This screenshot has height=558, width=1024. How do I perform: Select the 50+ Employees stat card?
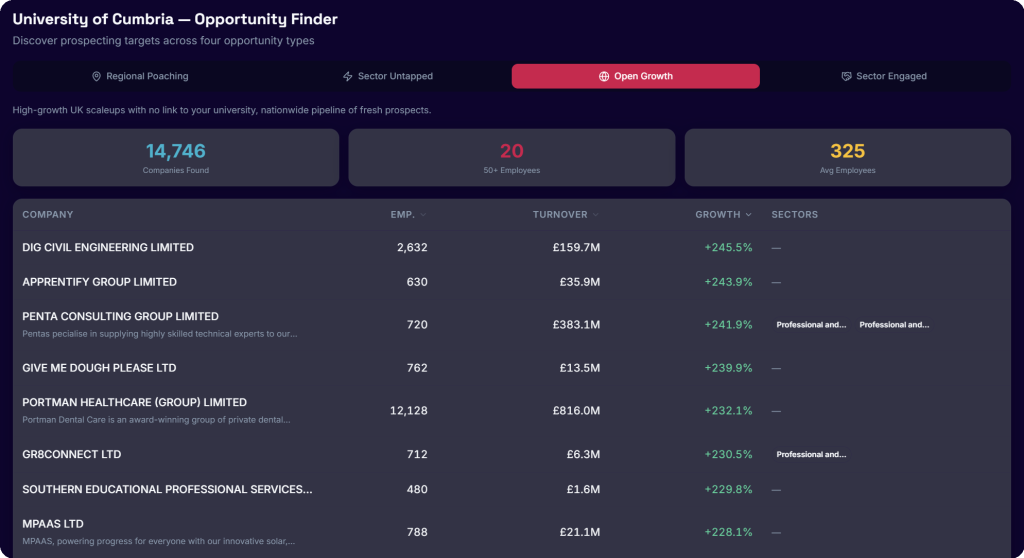tap(511, 157)
